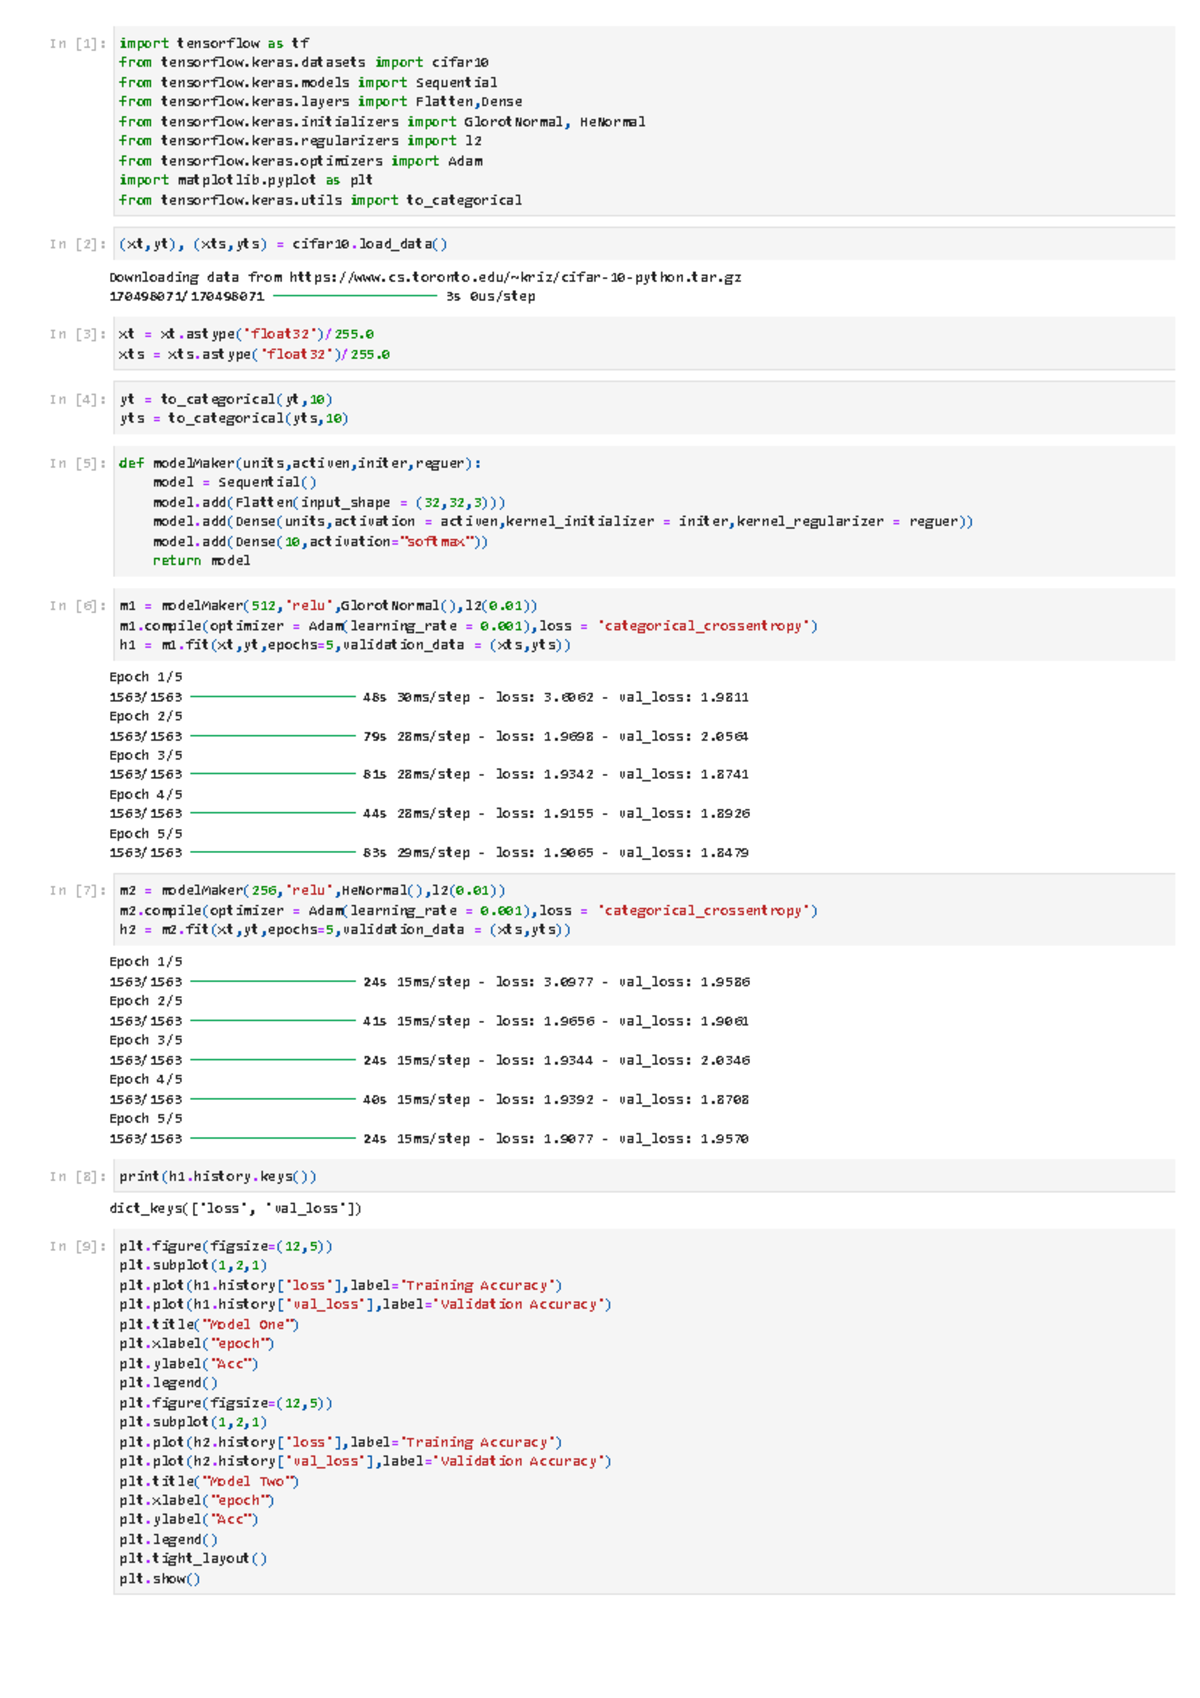The height and width of the screenshot is (1698, 1200).
Task: Click the h2 = m2.fit line
Action: point(345,930)
